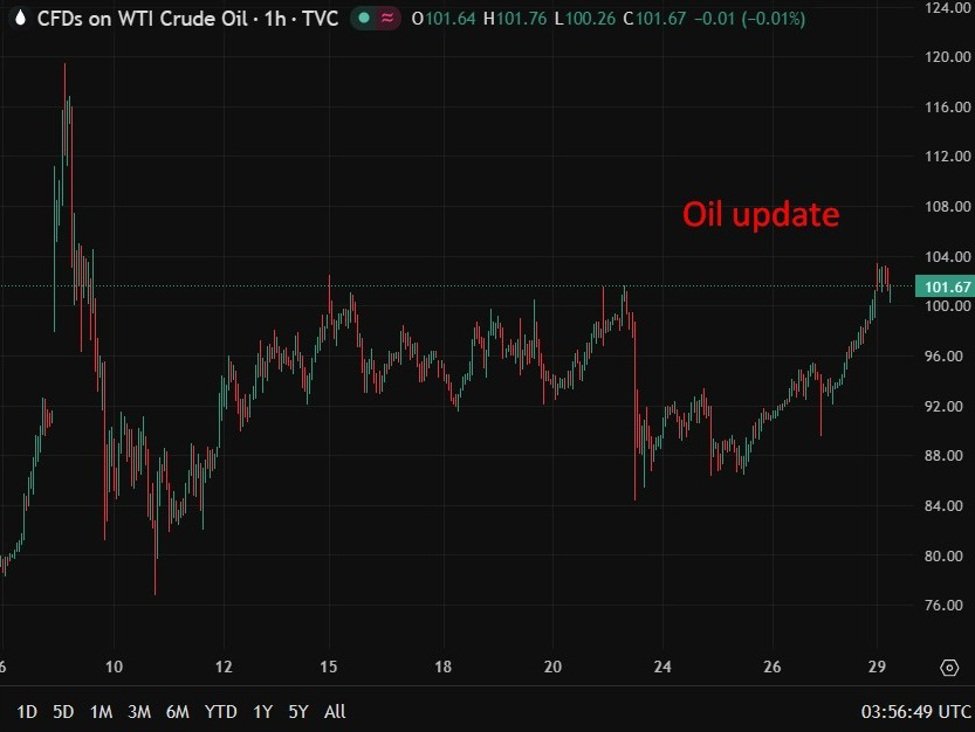Viewport: 975px width, 732px height.
Task: Click the 1M timeframe button
Action: coord(101,712)
